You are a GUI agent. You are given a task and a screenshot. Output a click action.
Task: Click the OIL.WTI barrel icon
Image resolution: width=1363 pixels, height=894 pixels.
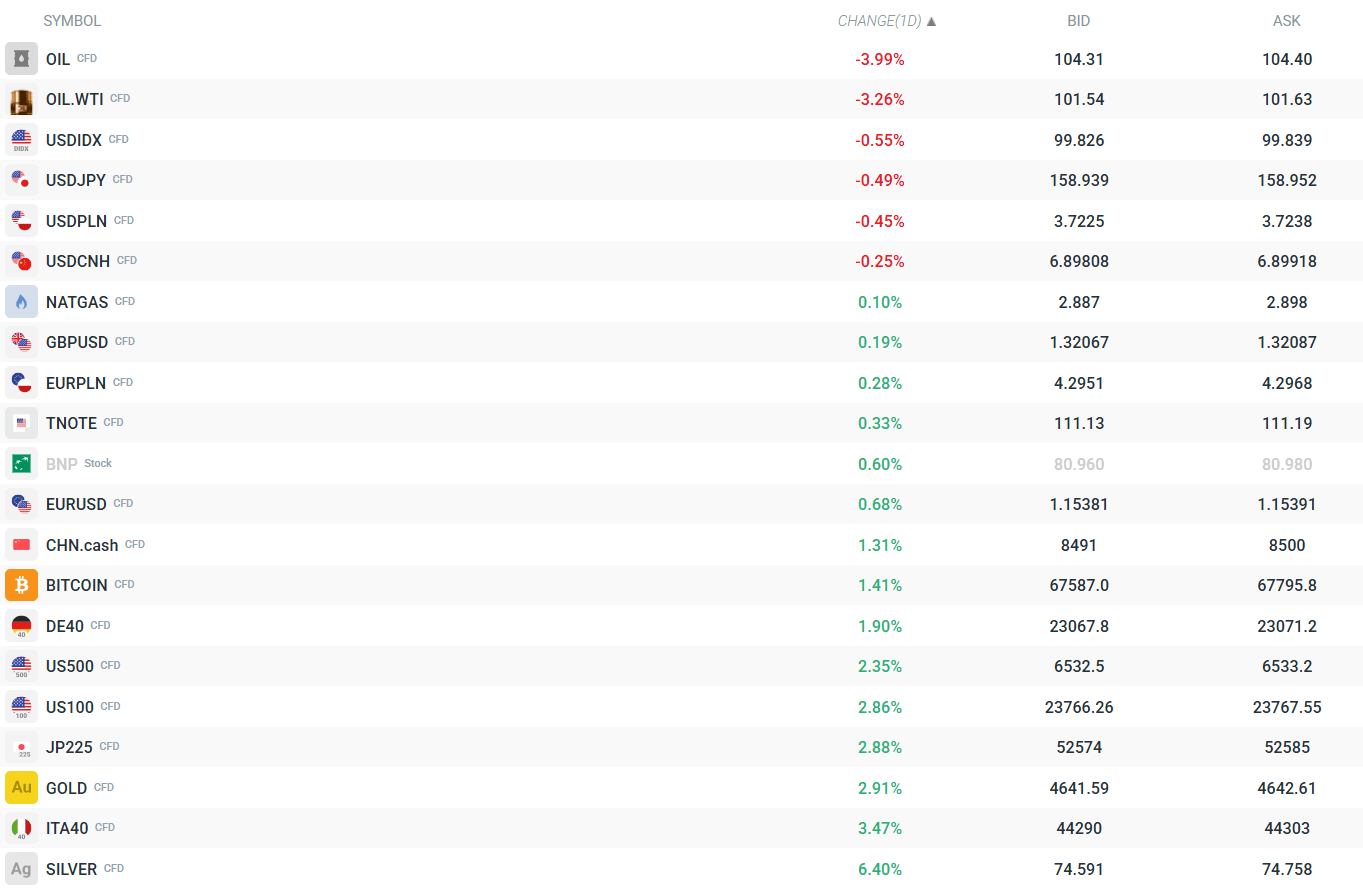(21, 100)
